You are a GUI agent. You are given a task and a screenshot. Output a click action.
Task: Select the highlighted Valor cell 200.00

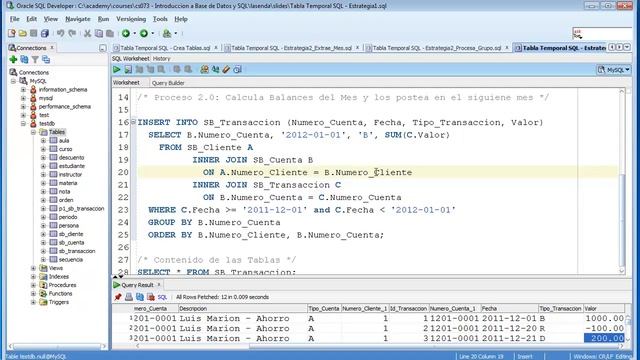tap(604, 338)
